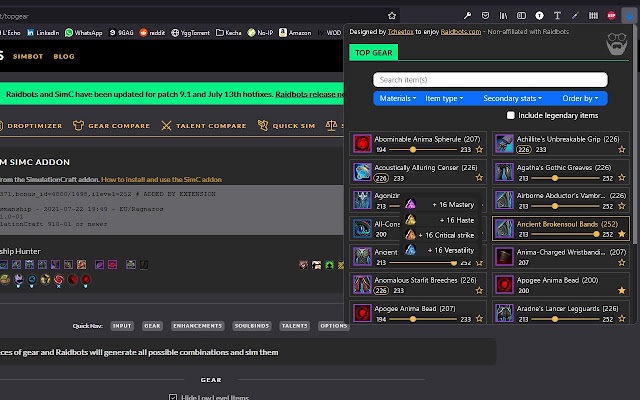Open the key password manager extension icon
640x400 pixels.
click(x=467, y=16)
